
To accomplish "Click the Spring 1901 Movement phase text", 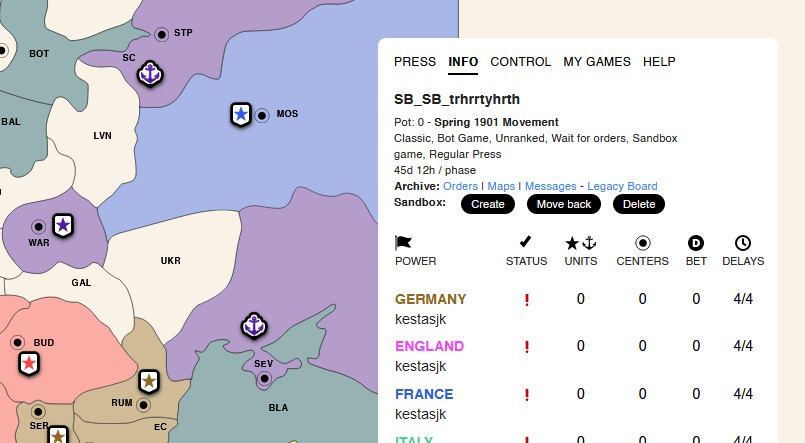I will pyautogui.click(x=496, y=123).
